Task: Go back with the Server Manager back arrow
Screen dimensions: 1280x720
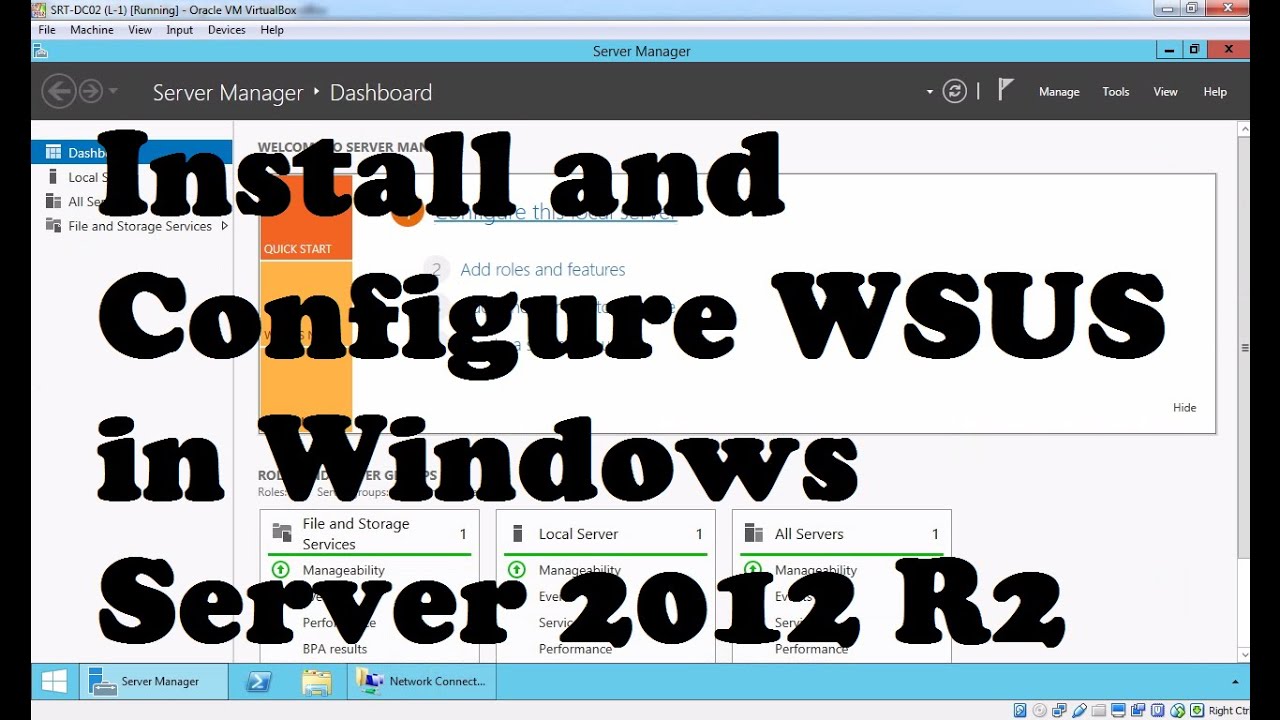Action: tap(58, 92)
